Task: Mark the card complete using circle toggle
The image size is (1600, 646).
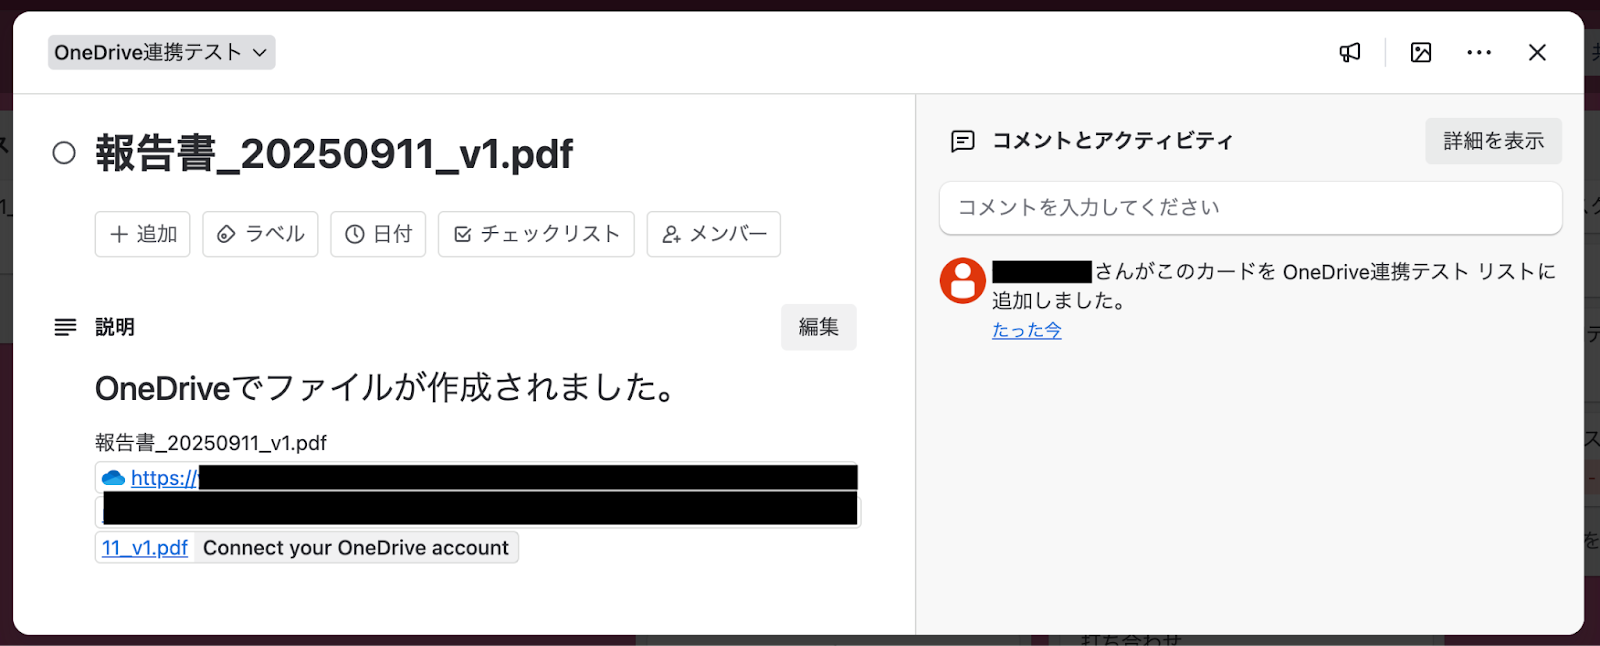Action: click(64, 153)
